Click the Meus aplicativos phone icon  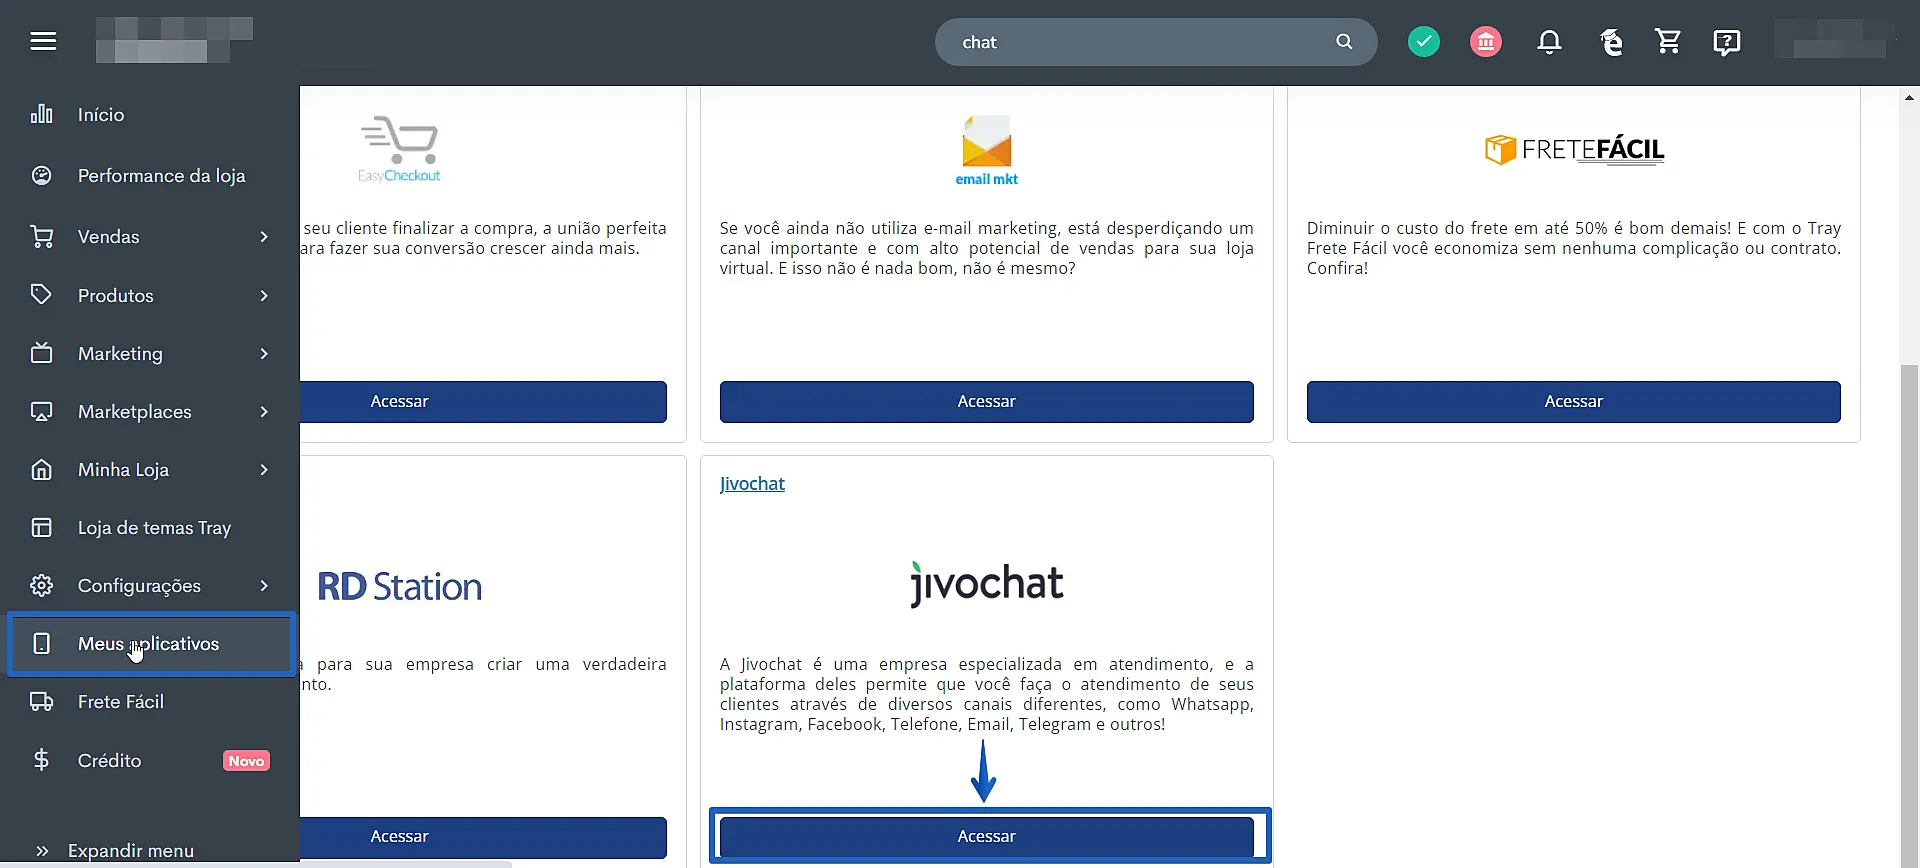tap(41, 643)
